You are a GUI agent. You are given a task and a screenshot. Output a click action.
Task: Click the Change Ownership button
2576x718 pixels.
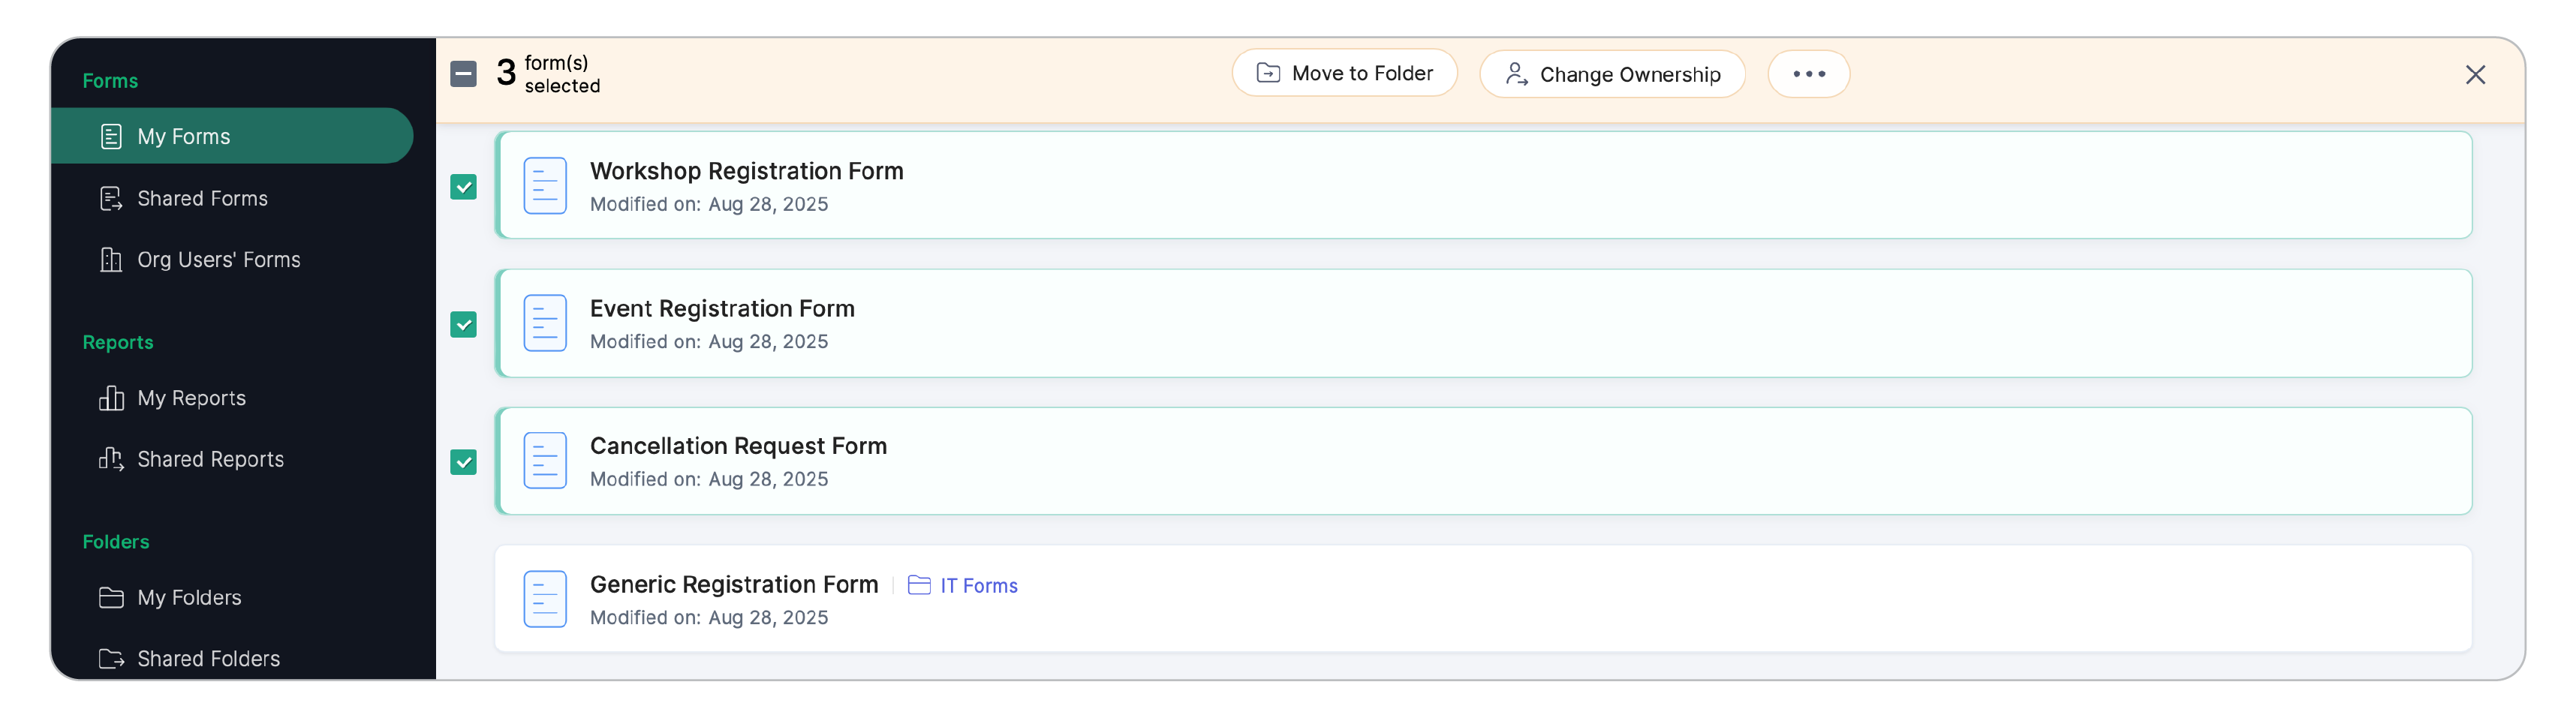click(x=1612, y=74)
